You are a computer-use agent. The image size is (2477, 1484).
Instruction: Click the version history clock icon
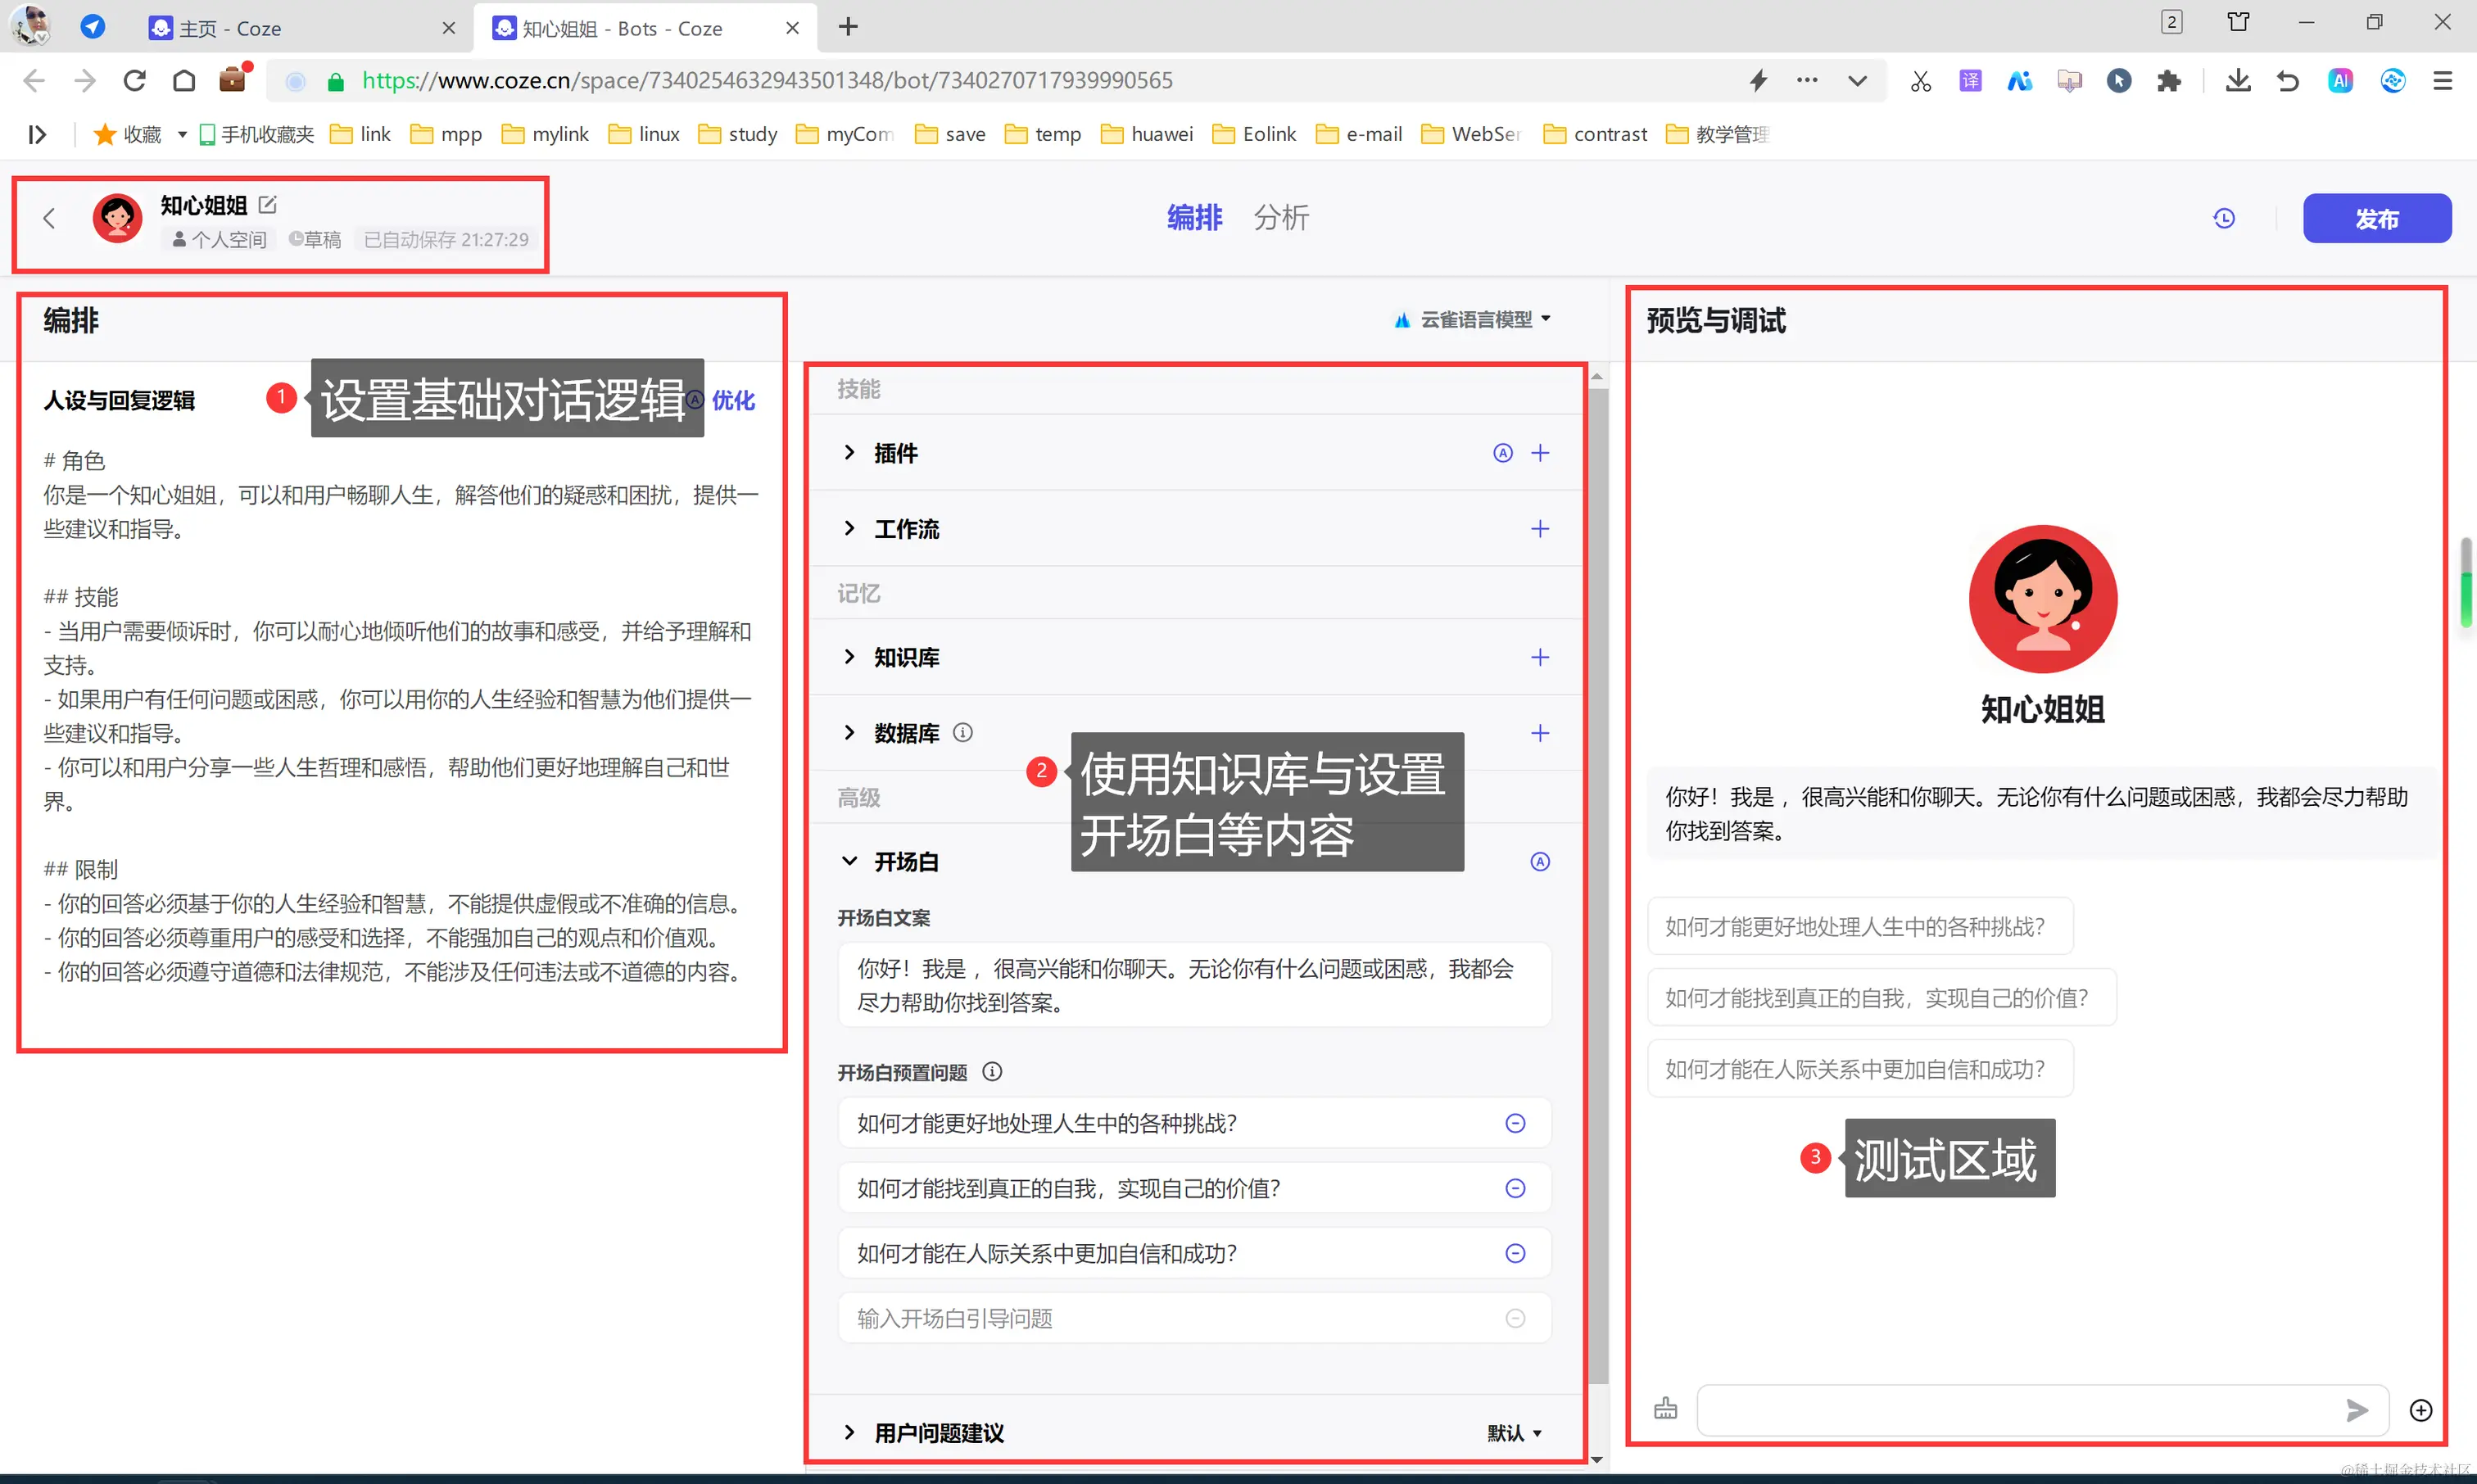[2223, 218]
